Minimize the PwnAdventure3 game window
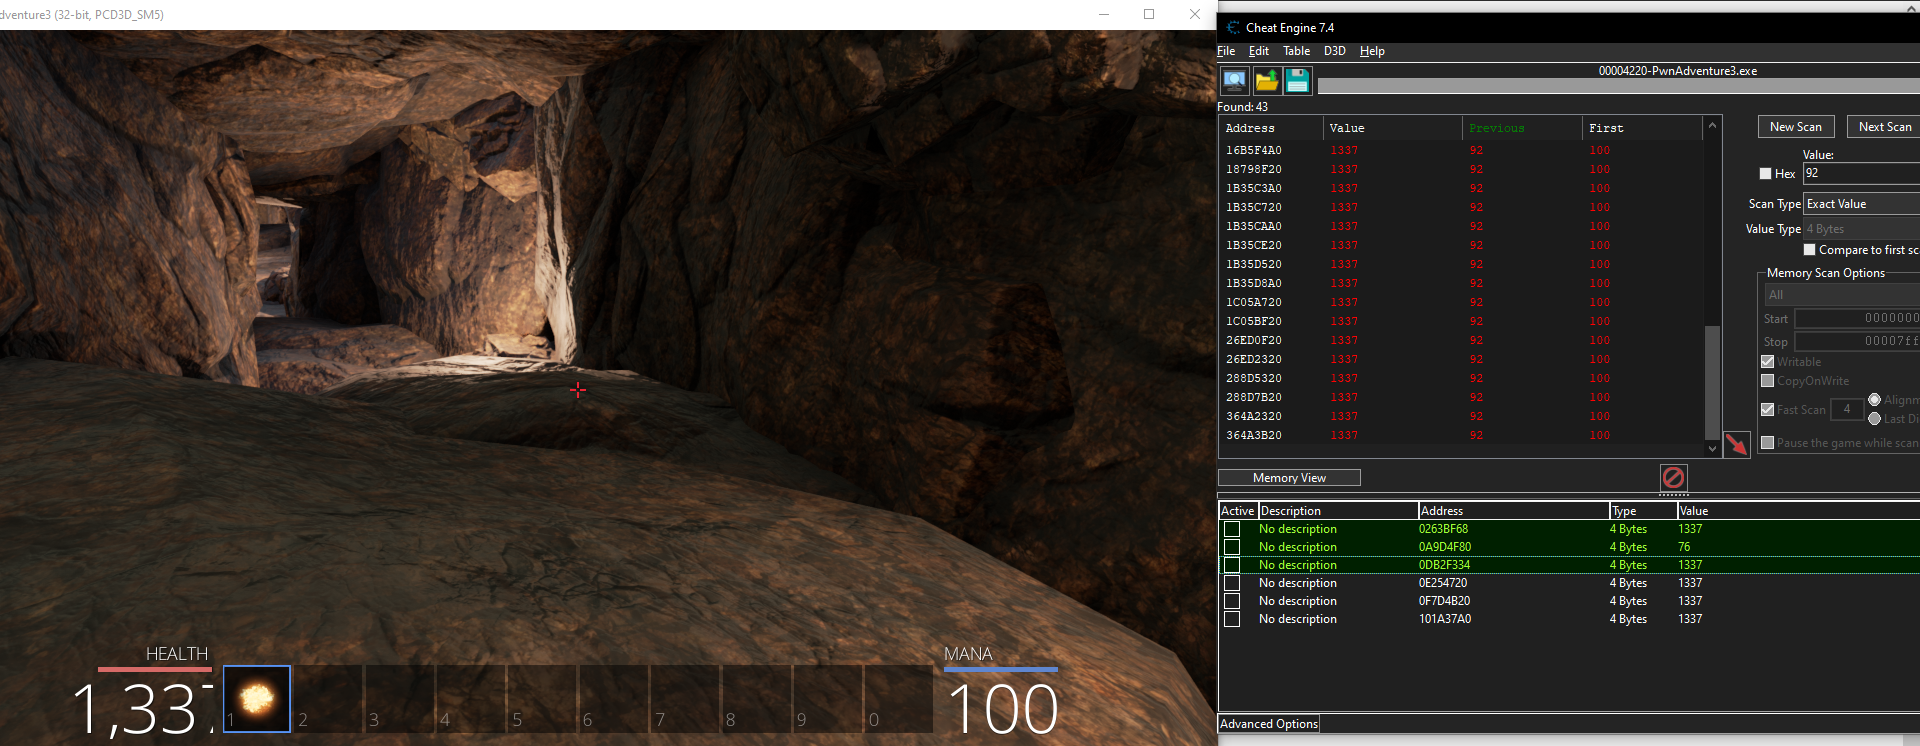1920x746 pixels. tap(1104, 14)
